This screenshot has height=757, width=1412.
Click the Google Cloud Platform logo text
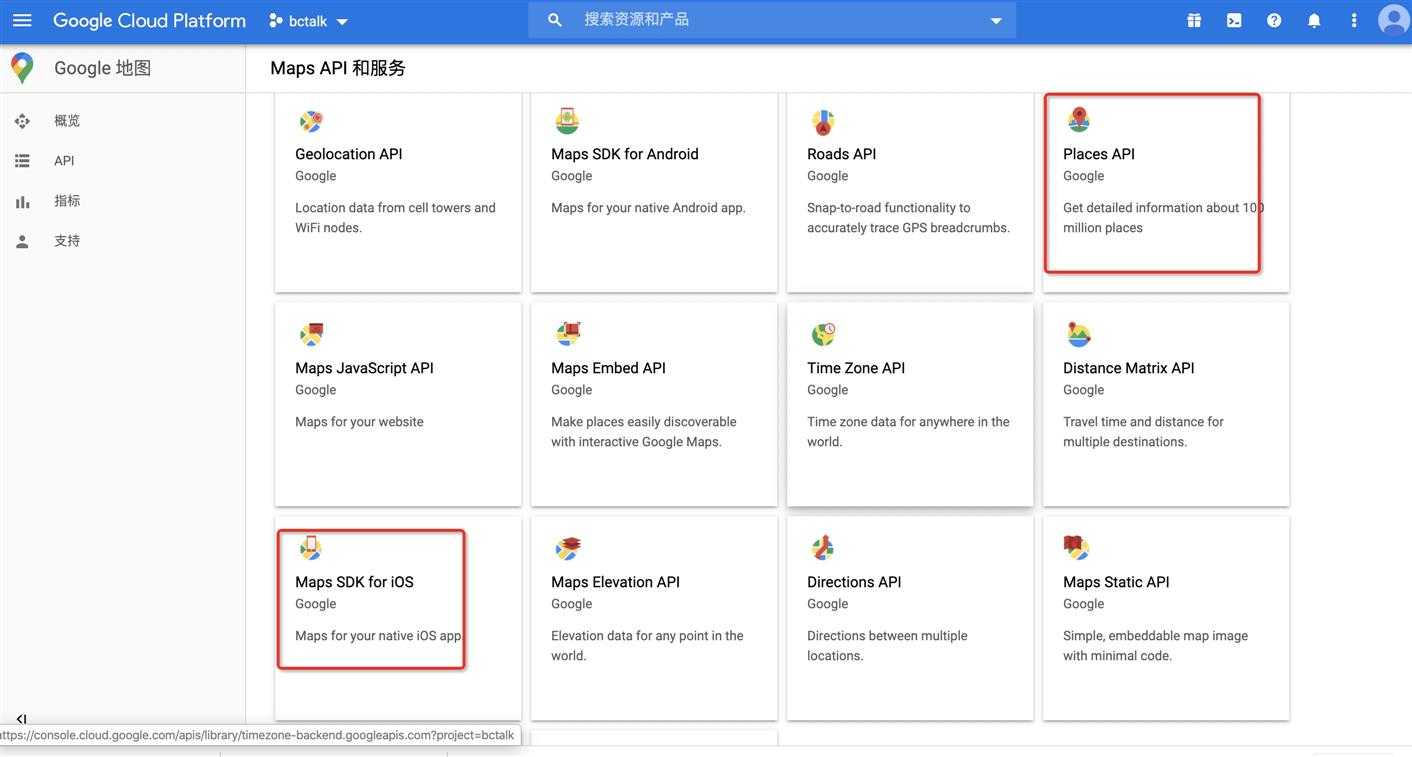click(149, 20)
